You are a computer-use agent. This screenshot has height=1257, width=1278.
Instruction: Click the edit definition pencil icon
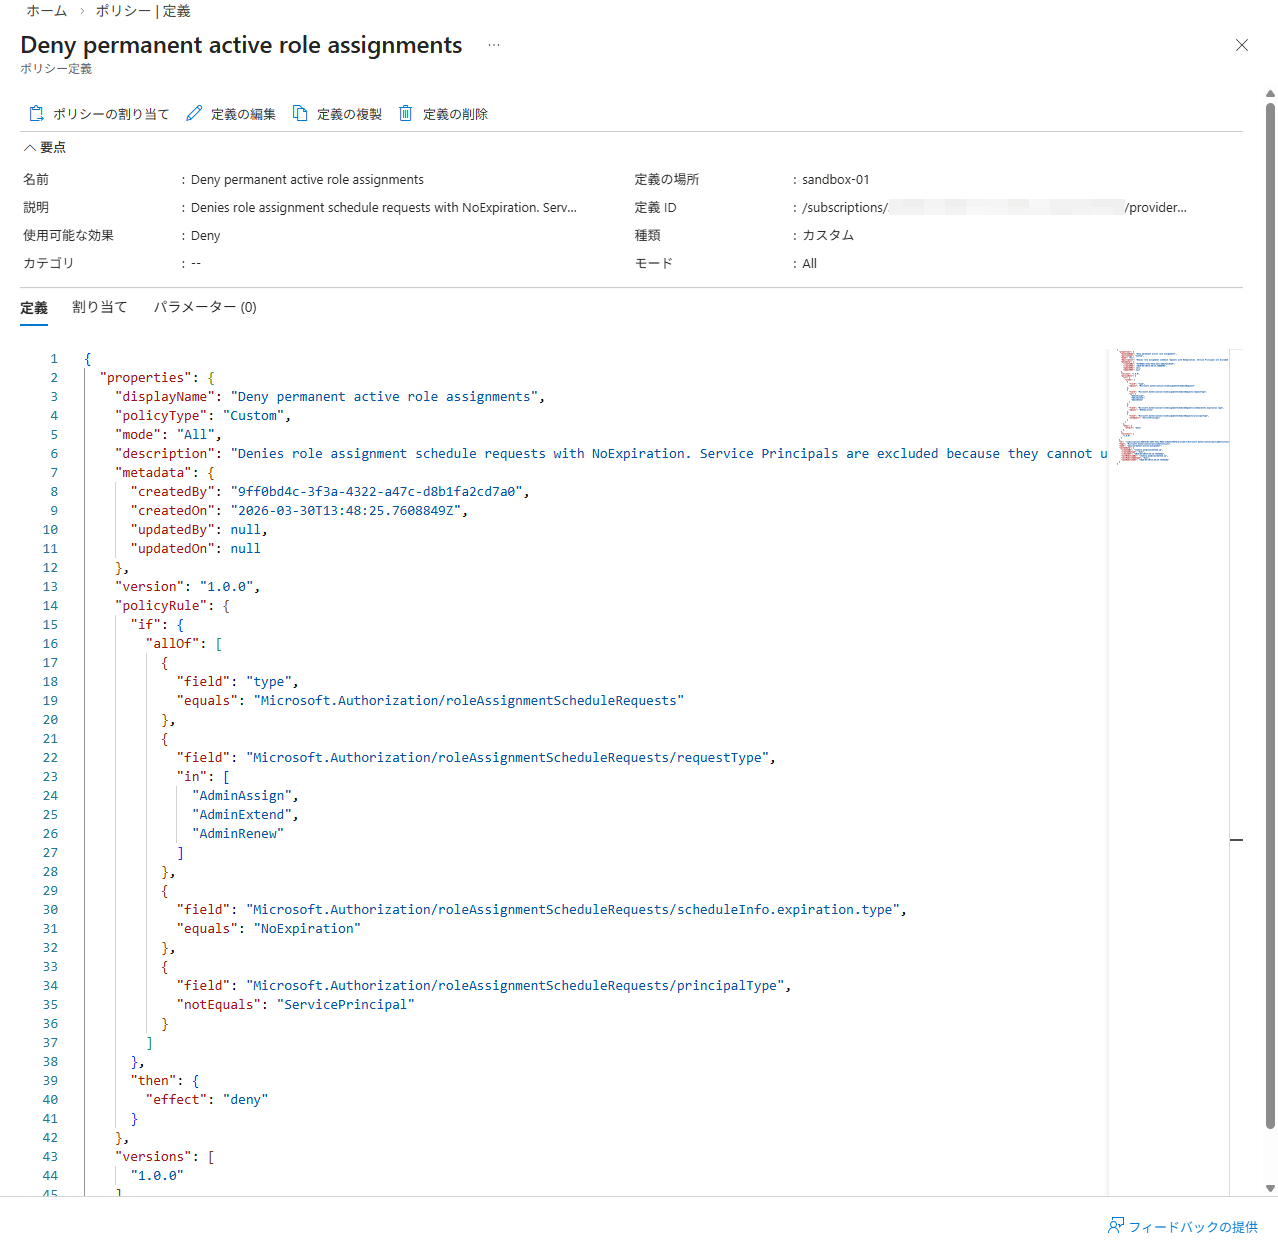point(194,113)
